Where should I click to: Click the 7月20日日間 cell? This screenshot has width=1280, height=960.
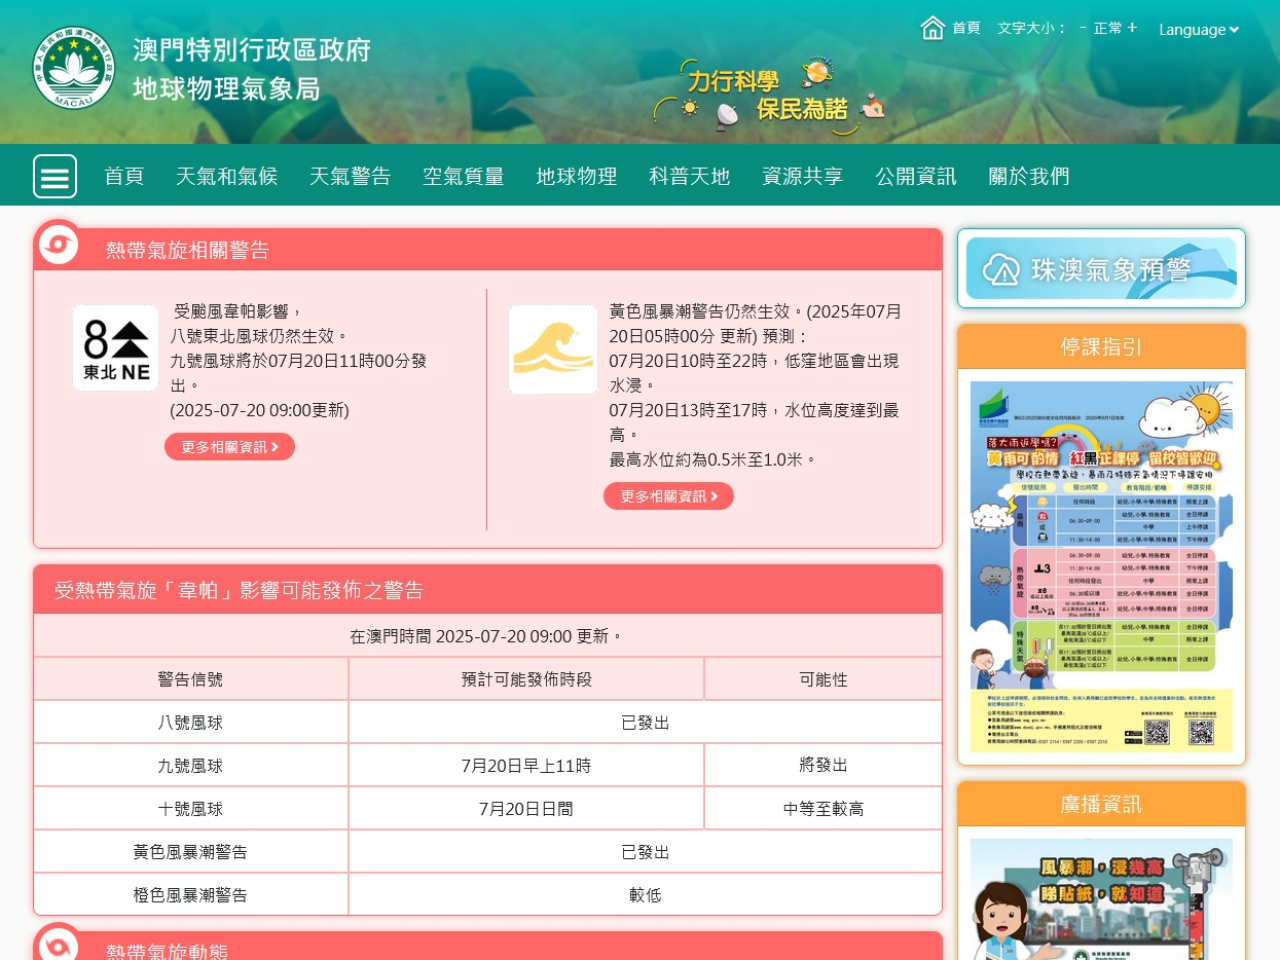526,808
